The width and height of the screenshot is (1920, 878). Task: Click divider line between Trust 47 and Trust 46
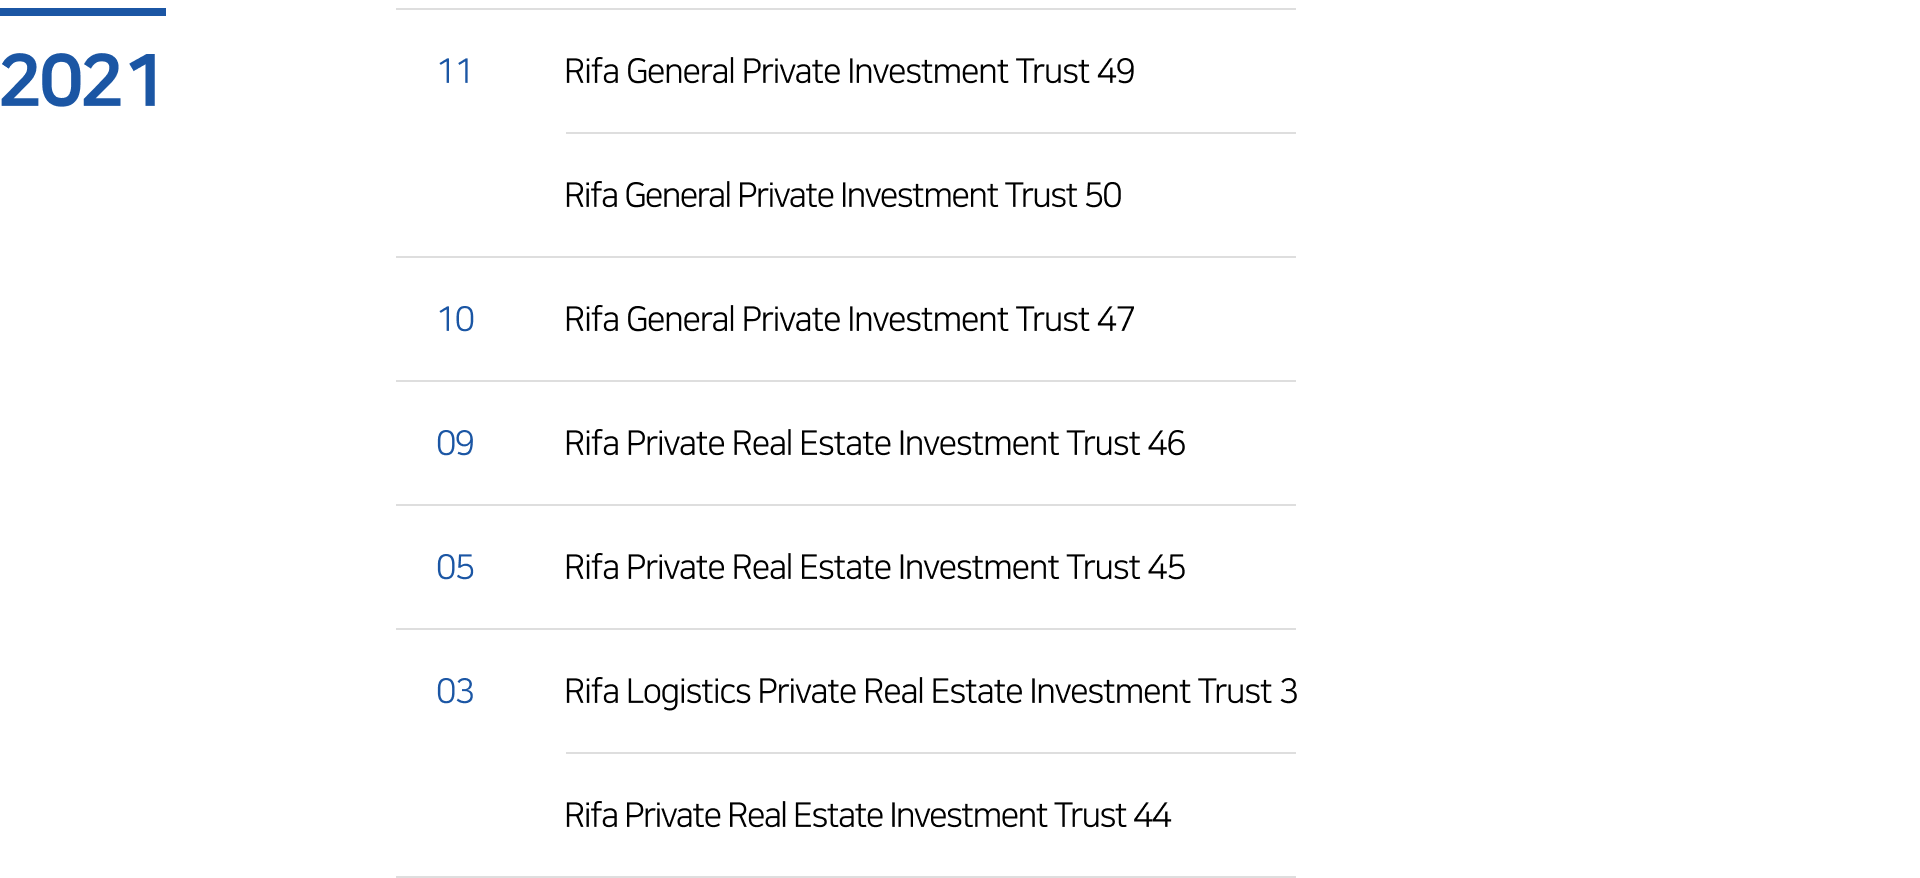point(845,381)
